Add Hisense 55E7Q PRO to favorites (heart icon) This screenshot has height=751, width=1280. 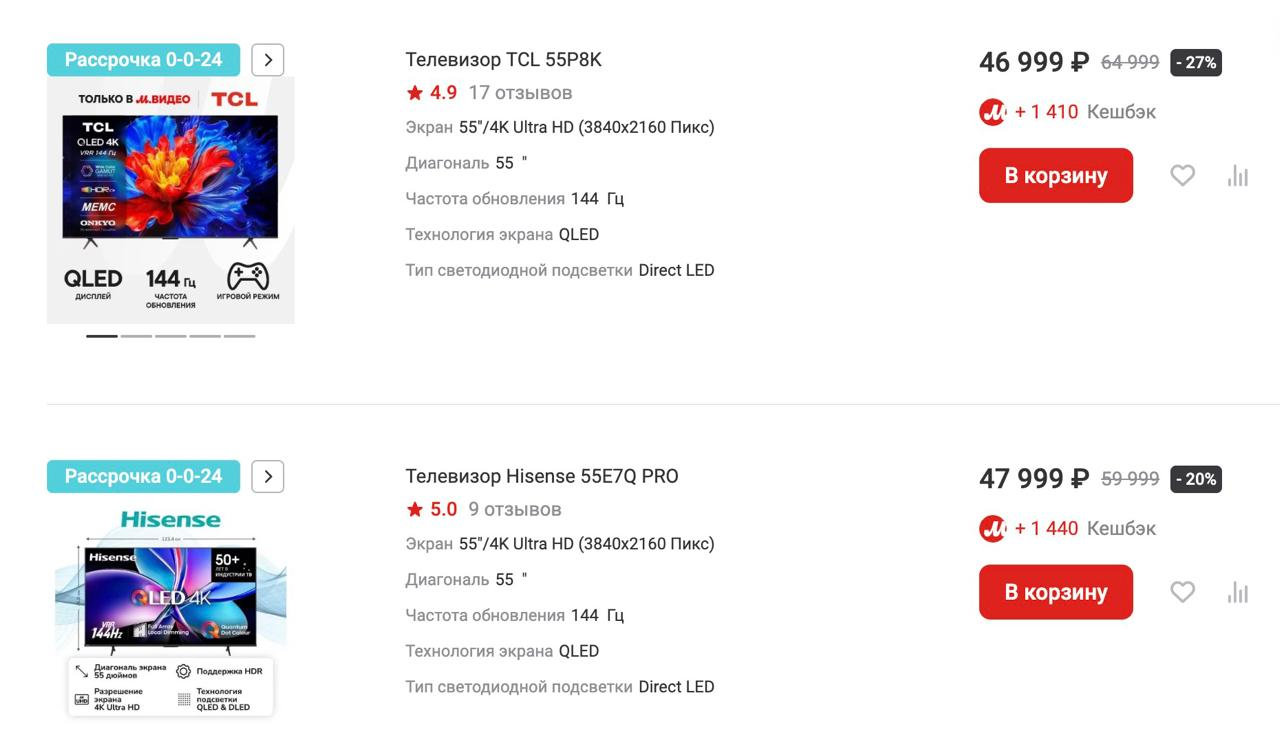click(x=1182, y=592)
